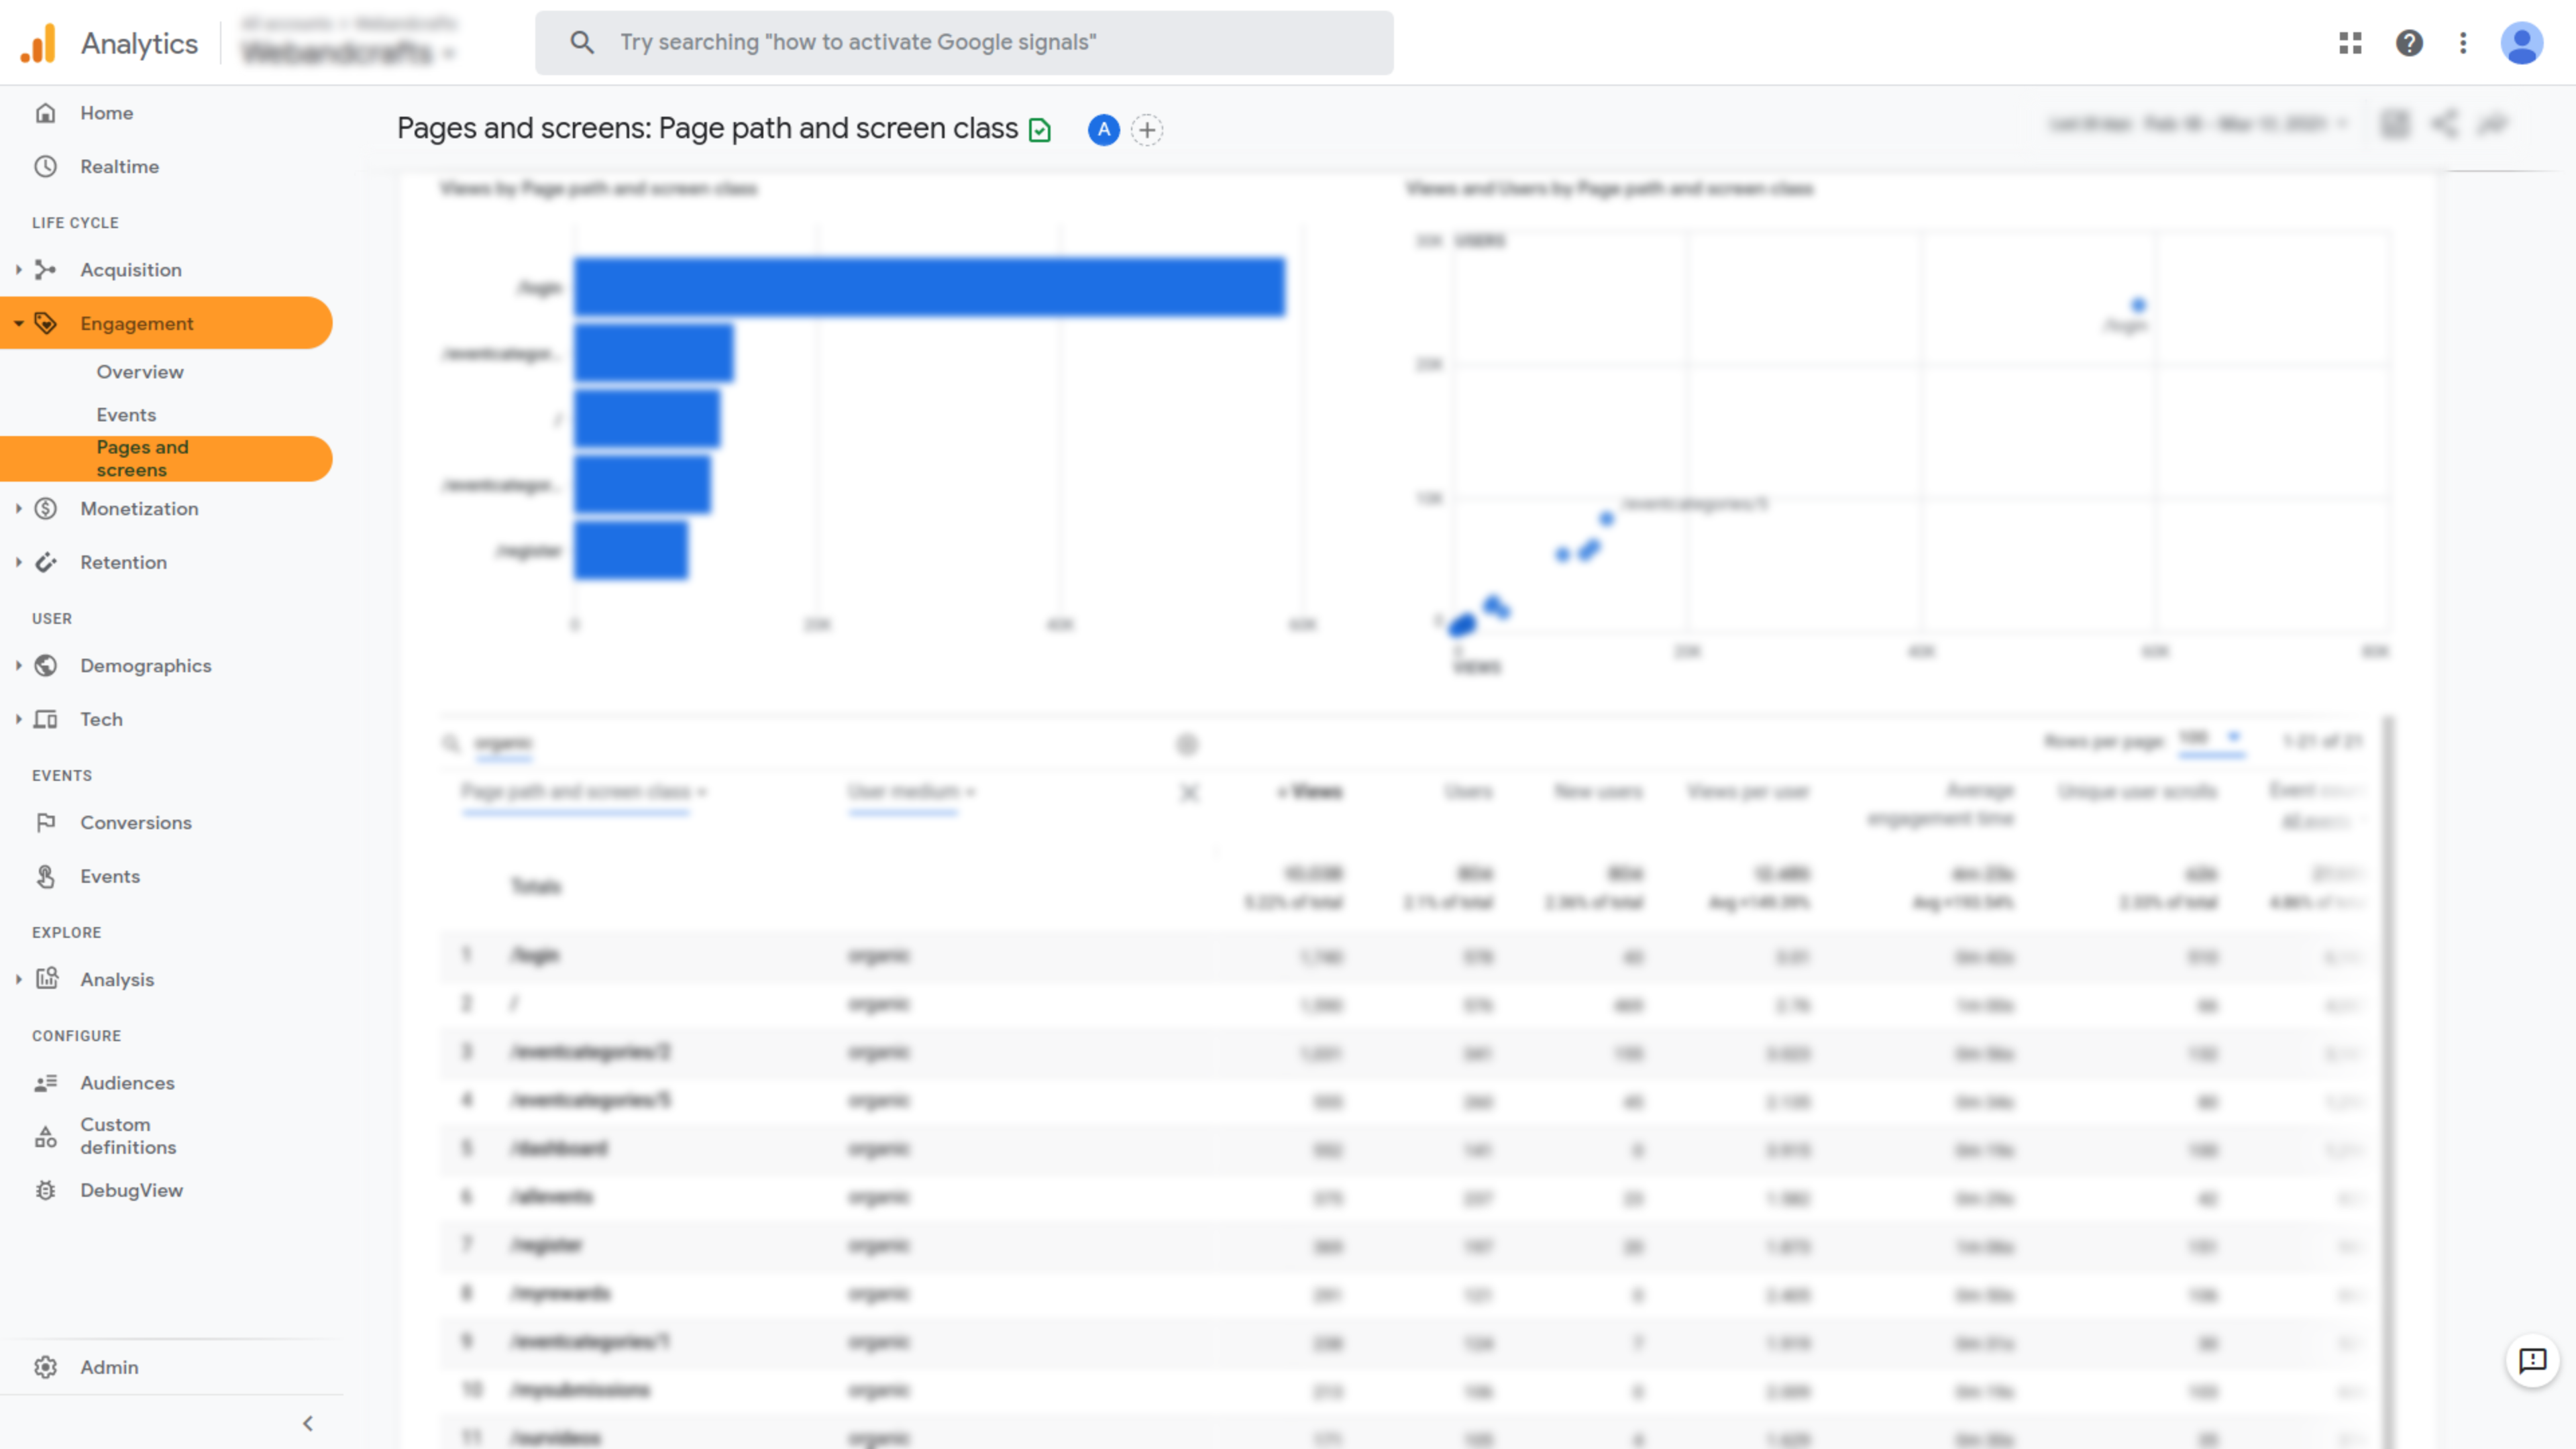Click the Conversions flag icon

pos(45,822)
